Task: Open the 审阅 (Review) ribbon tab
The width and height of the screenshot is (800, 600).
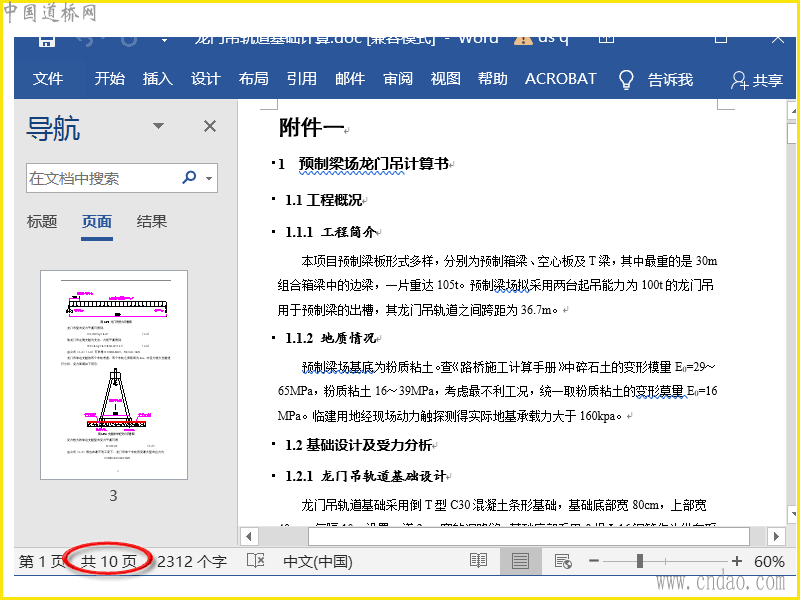Action: (x=398, y=79)
